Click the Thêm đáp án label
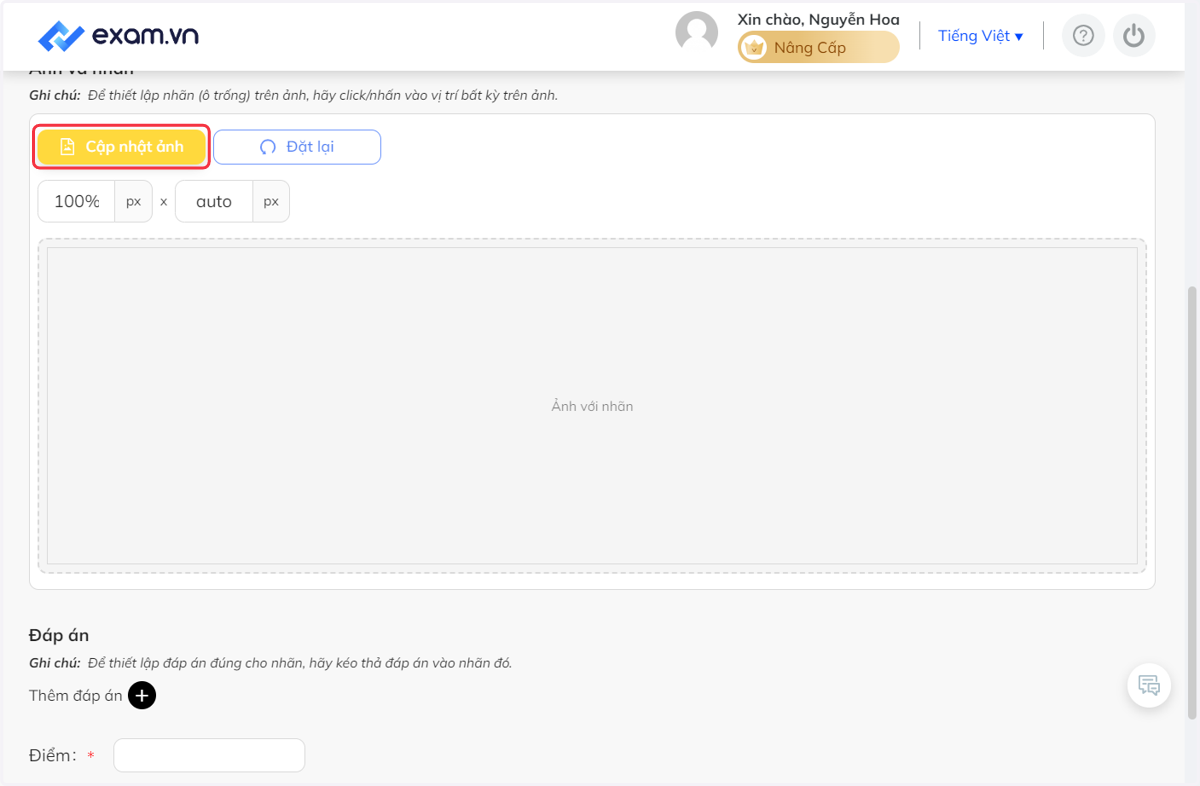This screenshot has width=1200, height=786. [x=76, y=695]
